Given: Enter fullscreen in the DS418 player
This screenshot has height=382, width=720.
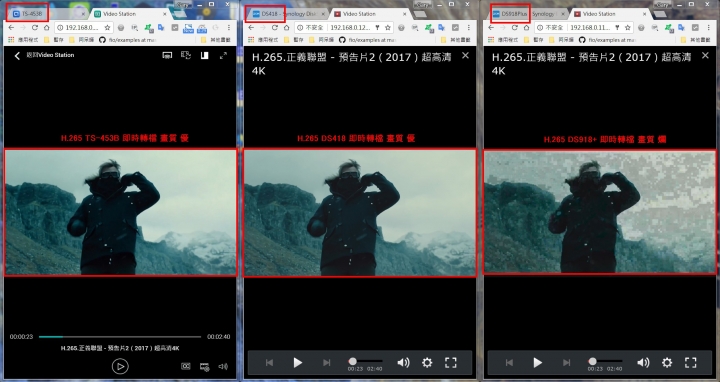Looking at the screenshot, I should click(x=451, y=362).
